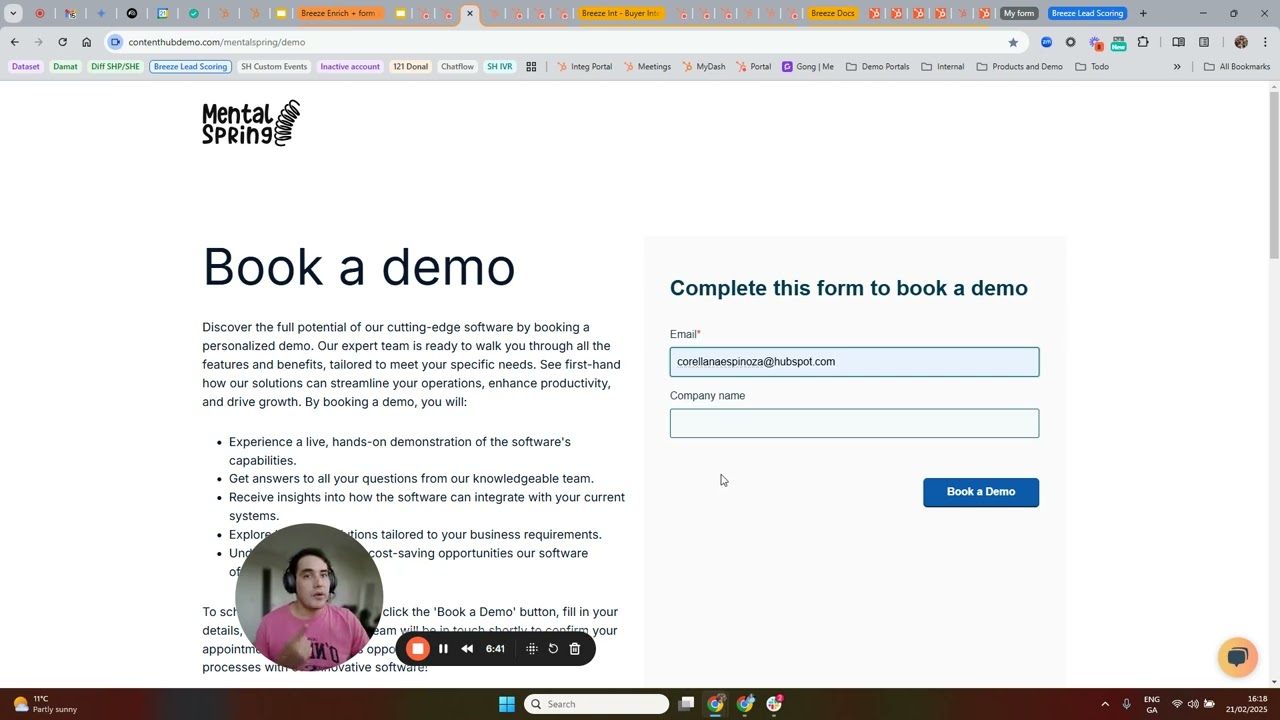This screenshot has width=1280, height=720.
Task: Click the system tray microphone icon
Action: coord(1127,704)
